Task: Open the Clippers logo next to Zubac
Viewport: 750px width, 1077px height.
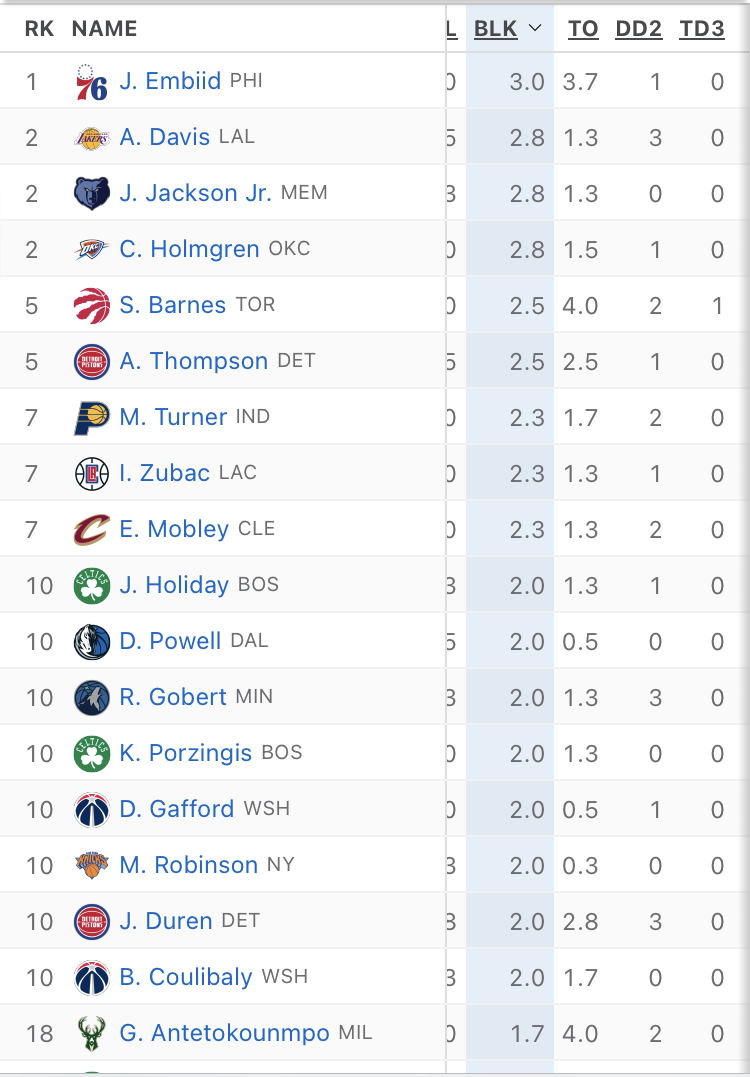Action: [x=91, y=474]
